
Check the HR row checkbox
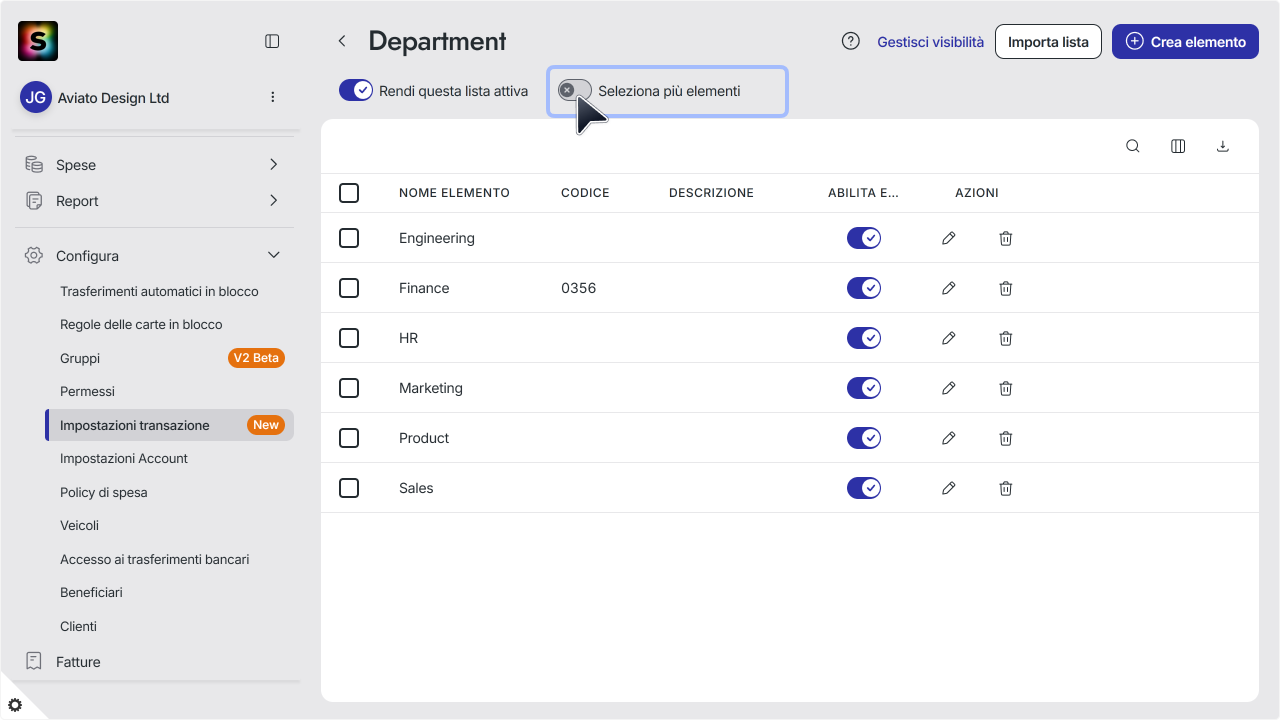coord(349,338)
